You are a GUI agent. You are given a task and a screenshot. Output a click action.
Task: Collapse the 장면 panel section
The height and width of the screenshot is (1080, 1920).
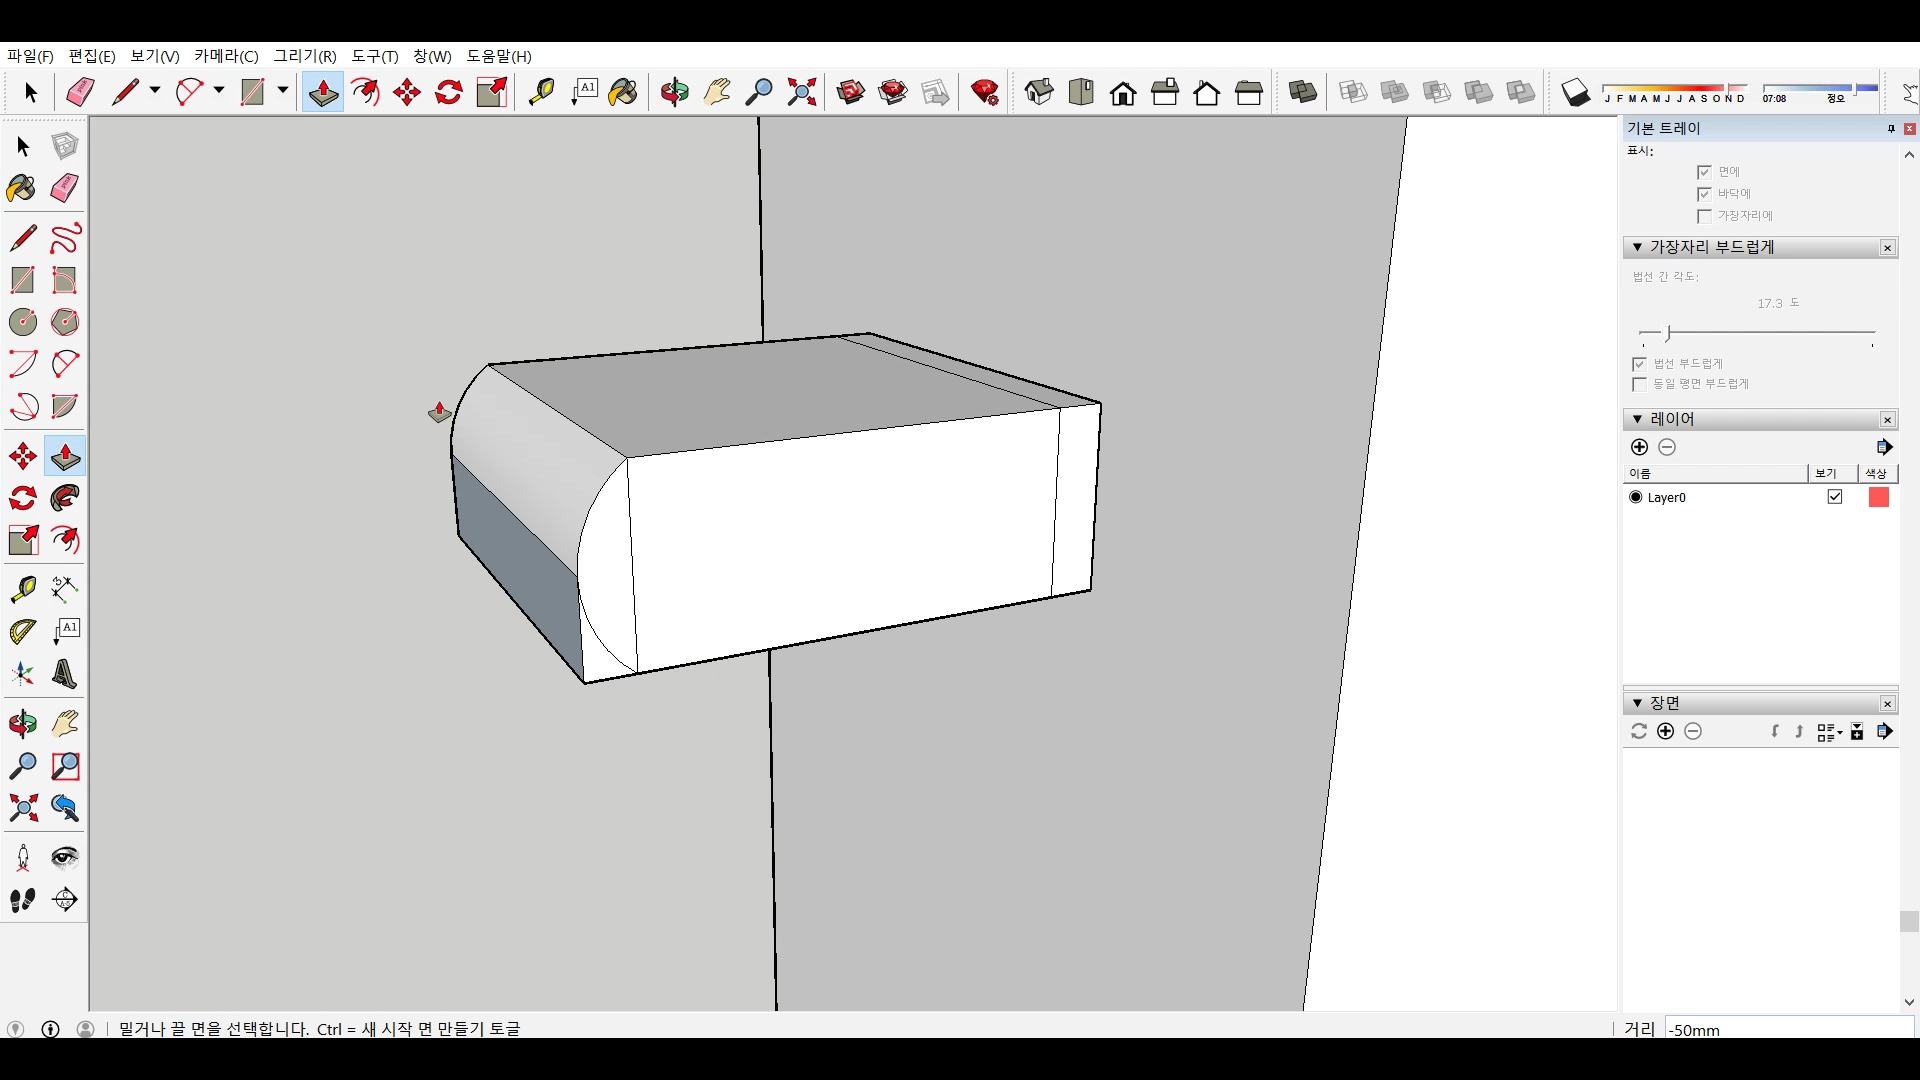click(1637, 703)
